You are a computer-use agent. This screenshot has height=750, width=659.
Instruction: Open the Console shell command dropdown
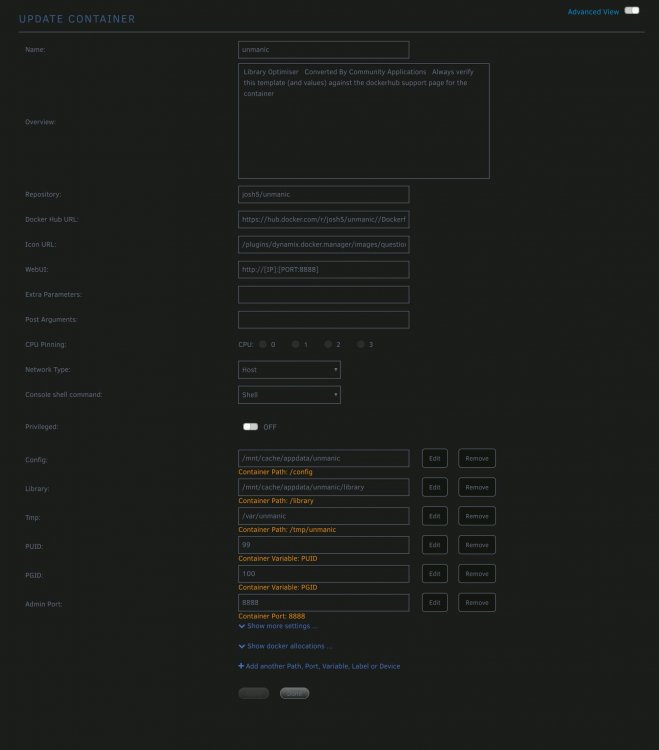pyautogui.click(x=289, y=395)
